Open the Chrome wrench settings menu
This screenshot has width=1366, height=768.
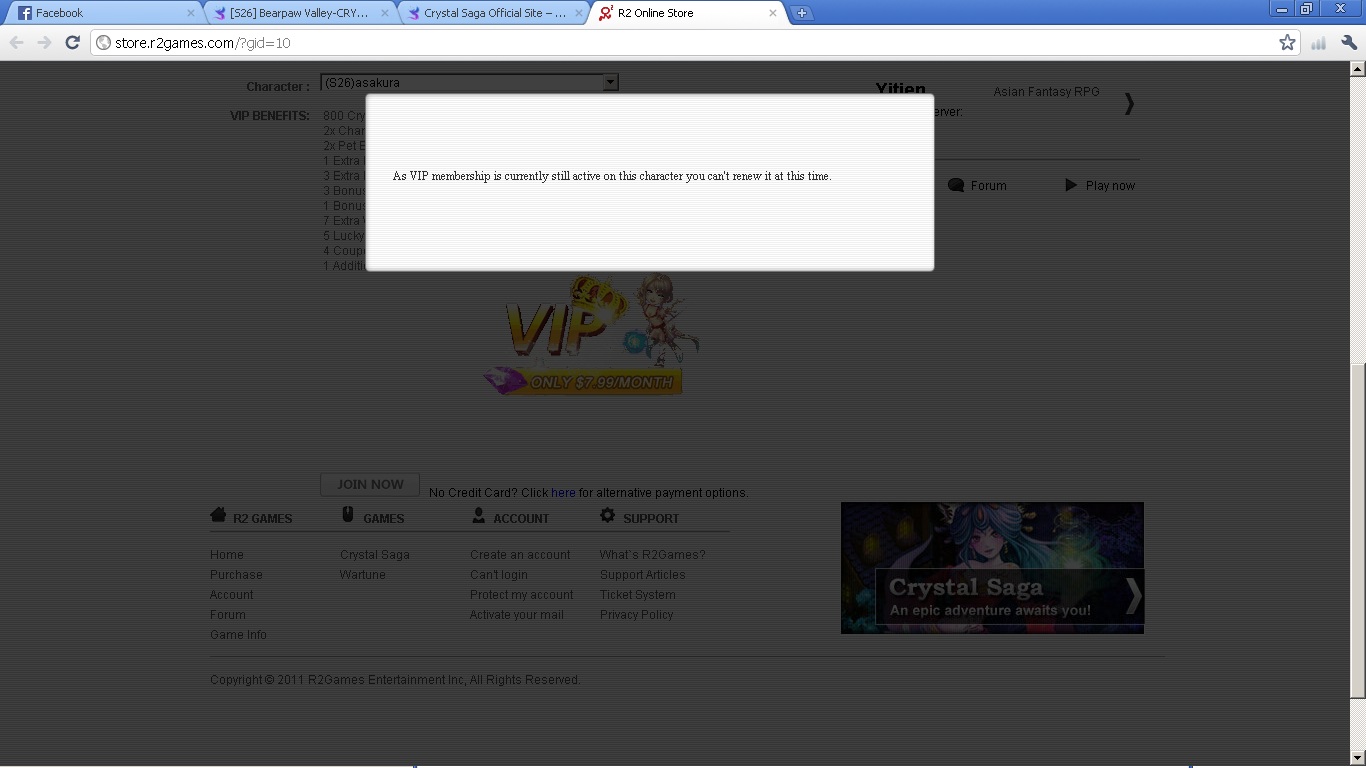(1348, 42)
